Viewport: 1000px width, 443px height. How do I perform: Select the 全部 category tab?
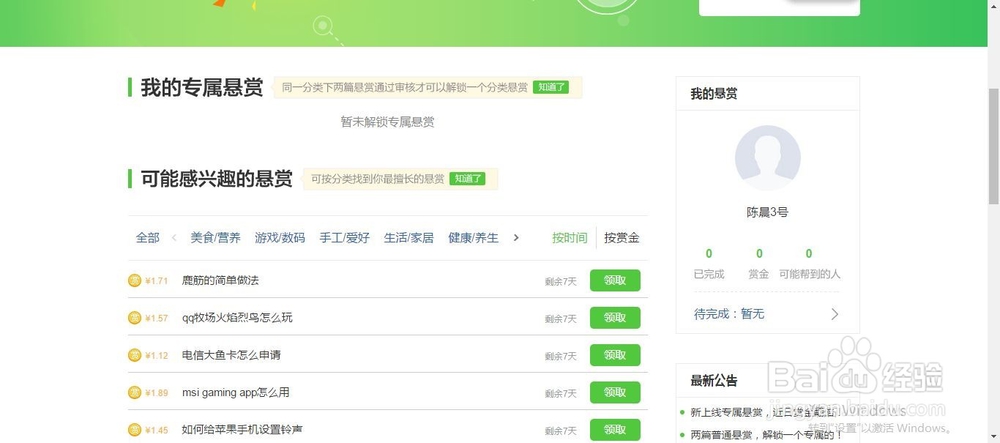point(147,238)
